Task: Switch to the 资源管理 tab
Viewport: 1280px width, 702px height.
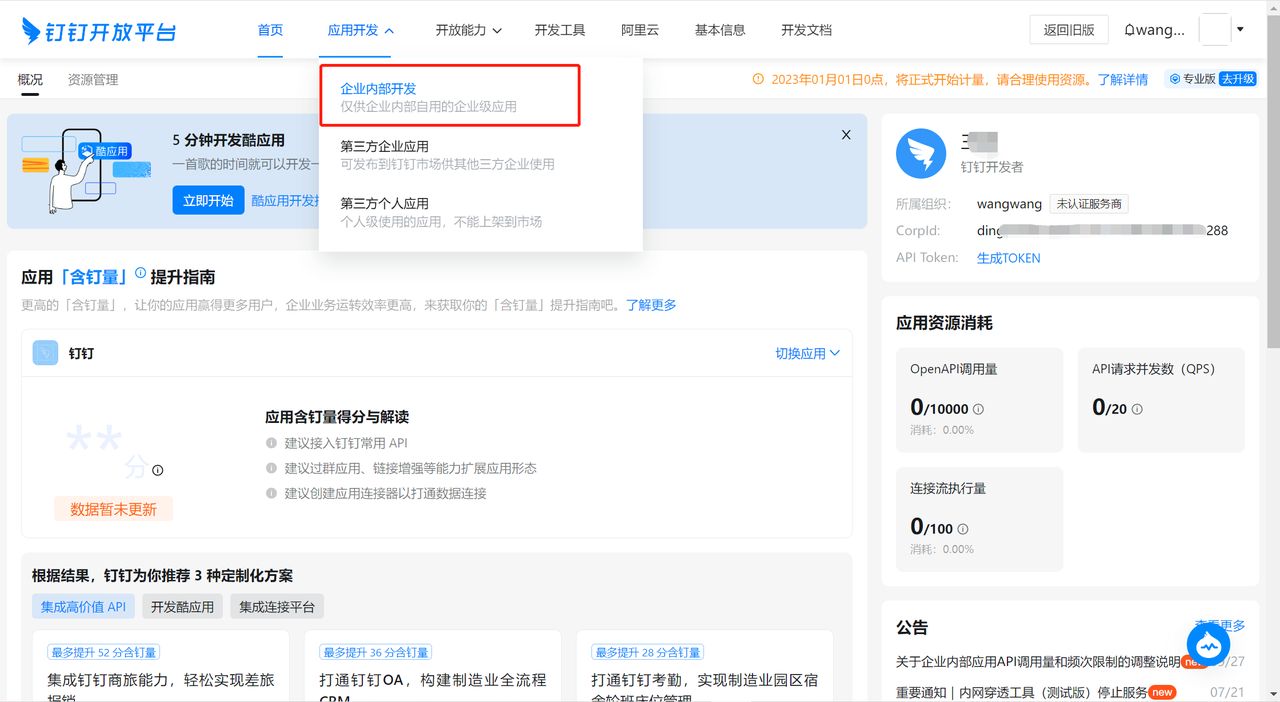Action: (93, 79)
